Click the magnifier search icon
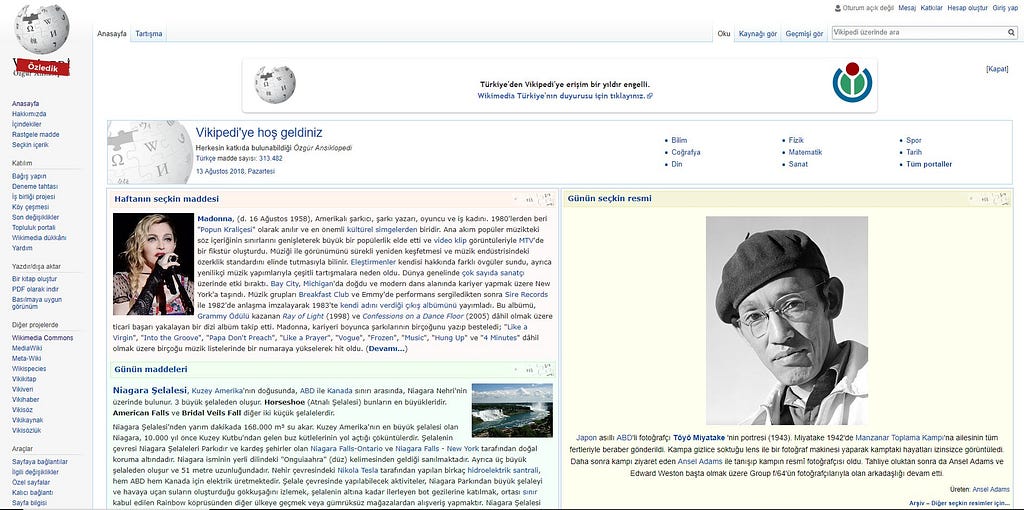Viewport: 1024px width, 510px height. [1011, 33]
